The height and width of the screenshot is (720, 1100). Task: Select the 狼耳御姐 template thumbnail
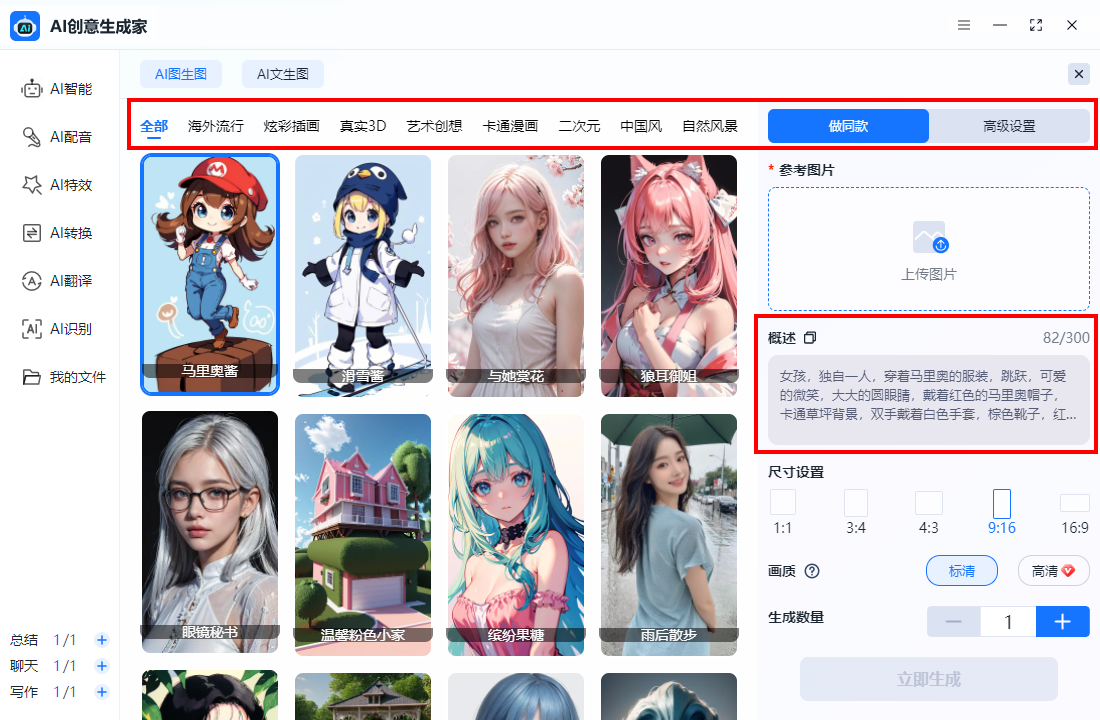pos(669,276)
